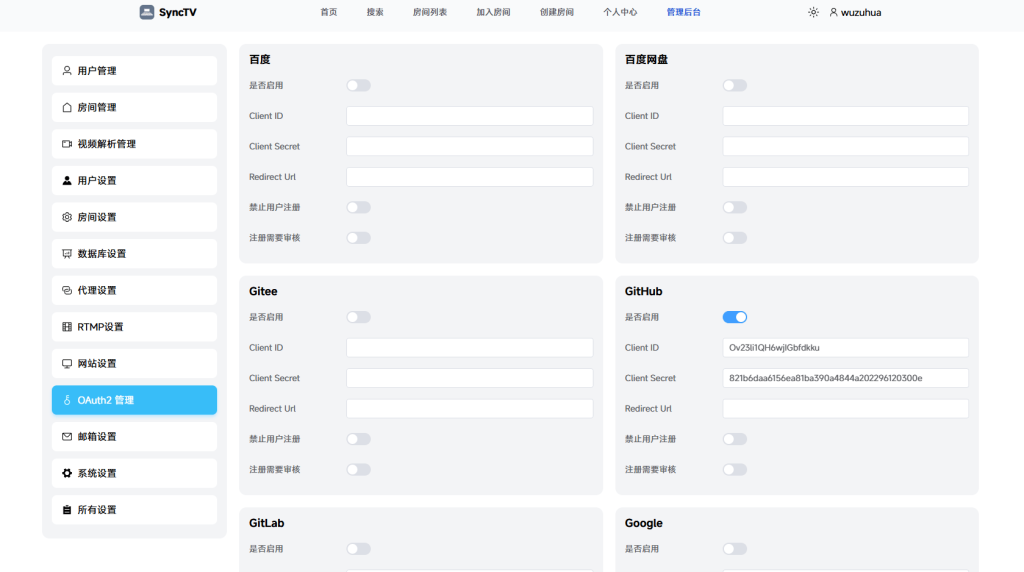Click the solid user icon of 用户设置
Image resolution: width=1024 pixels, height=572 pixels.
coord(67,180)
